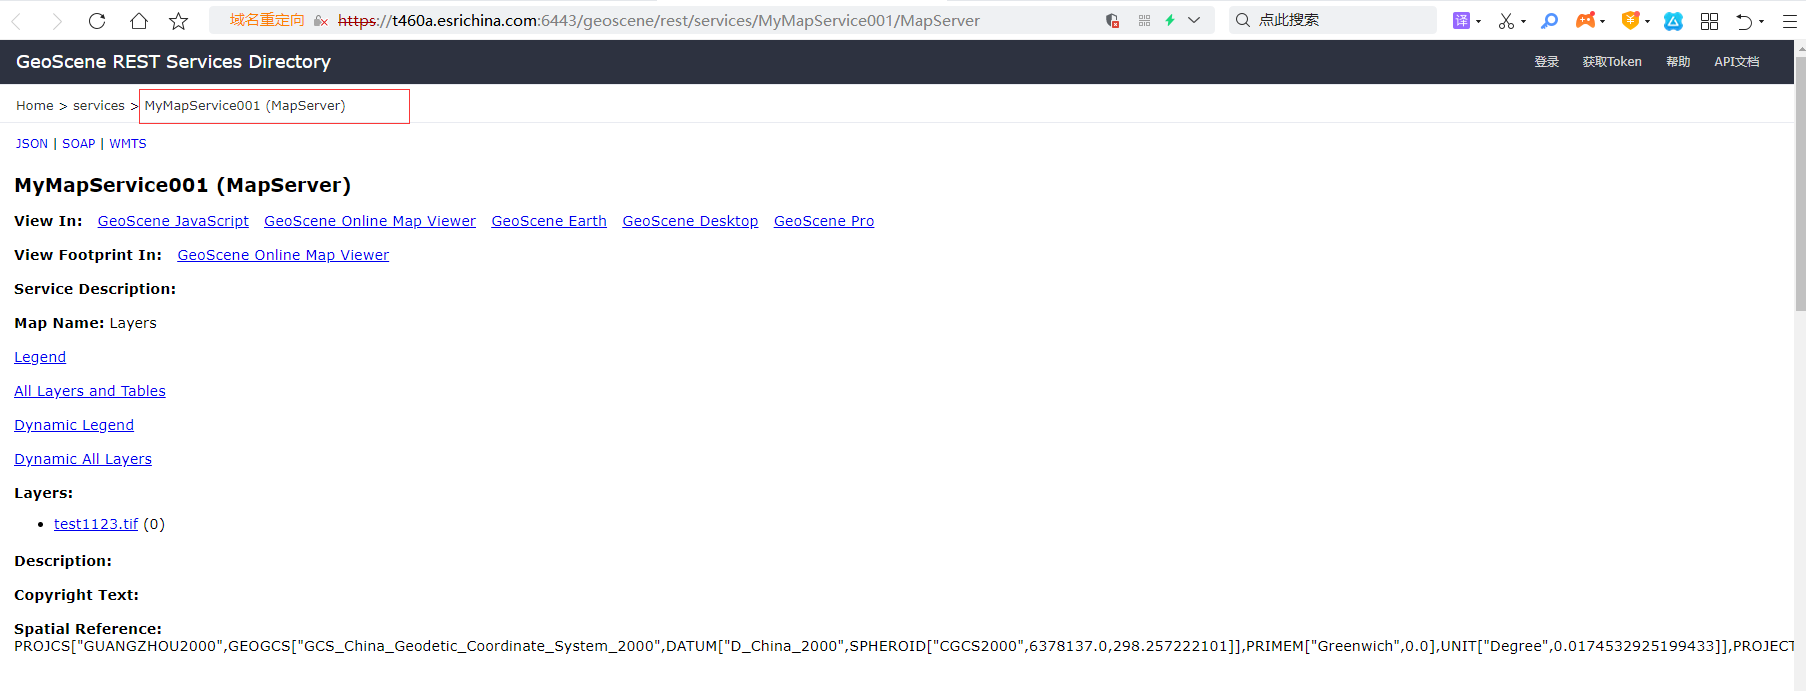The height and width of the screenshot is (691, 1806).
Task: Go back with the browser back arrow
Action: [x=16, y=21]
